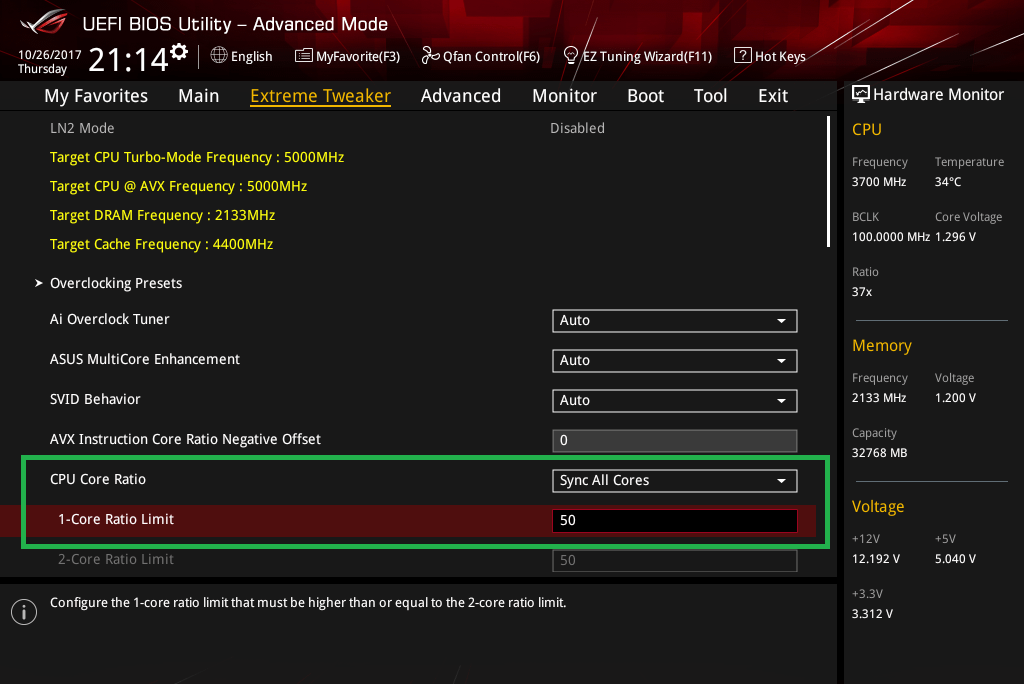The height and width of the screenshot is (684, 1024).
Task: Select the Extreme Tweaker tab
Action: coord(321,96)
